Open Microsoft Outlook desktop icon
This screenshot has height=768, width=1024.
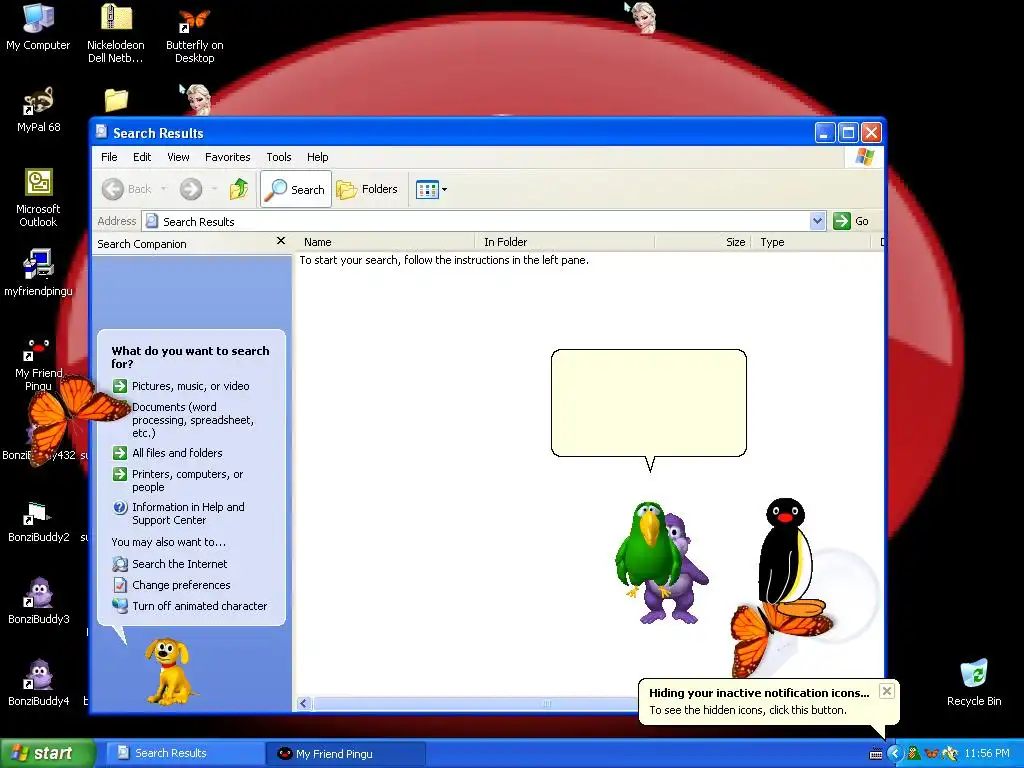point(38,198)
